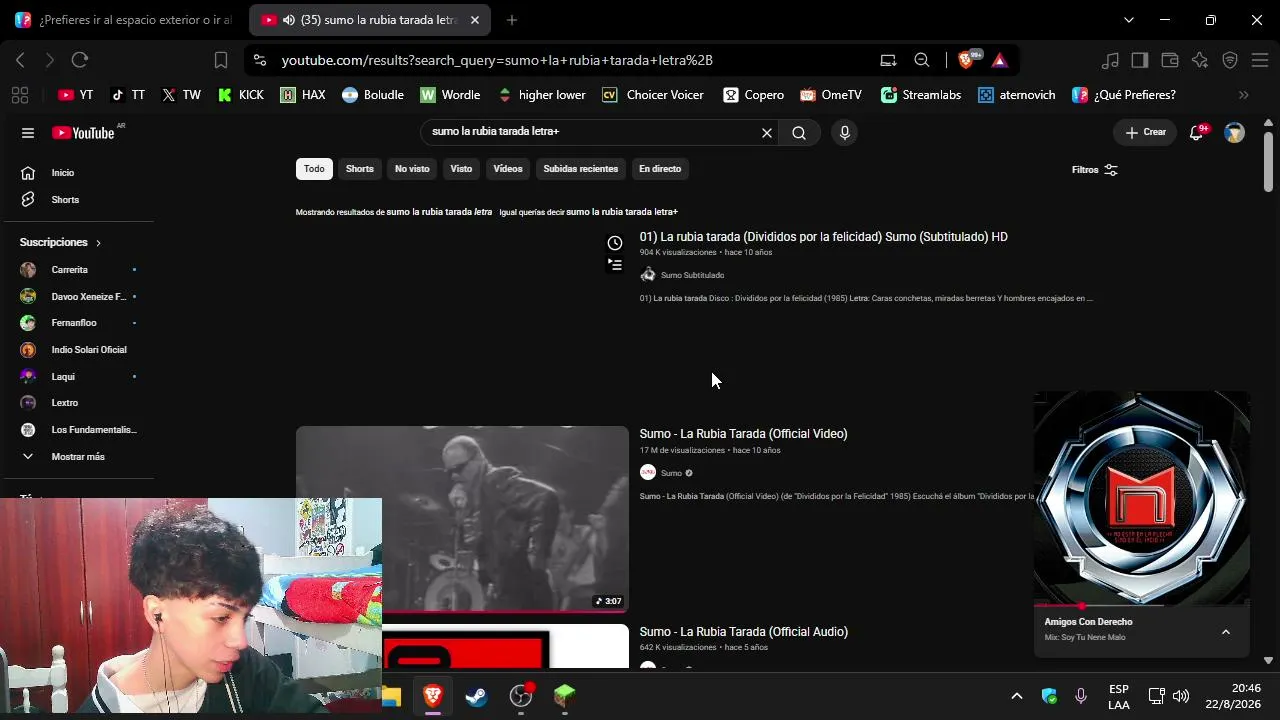Show more bookmarks with the double chevron
This screenshot has height=720, width=1280.
(1244, 95)
